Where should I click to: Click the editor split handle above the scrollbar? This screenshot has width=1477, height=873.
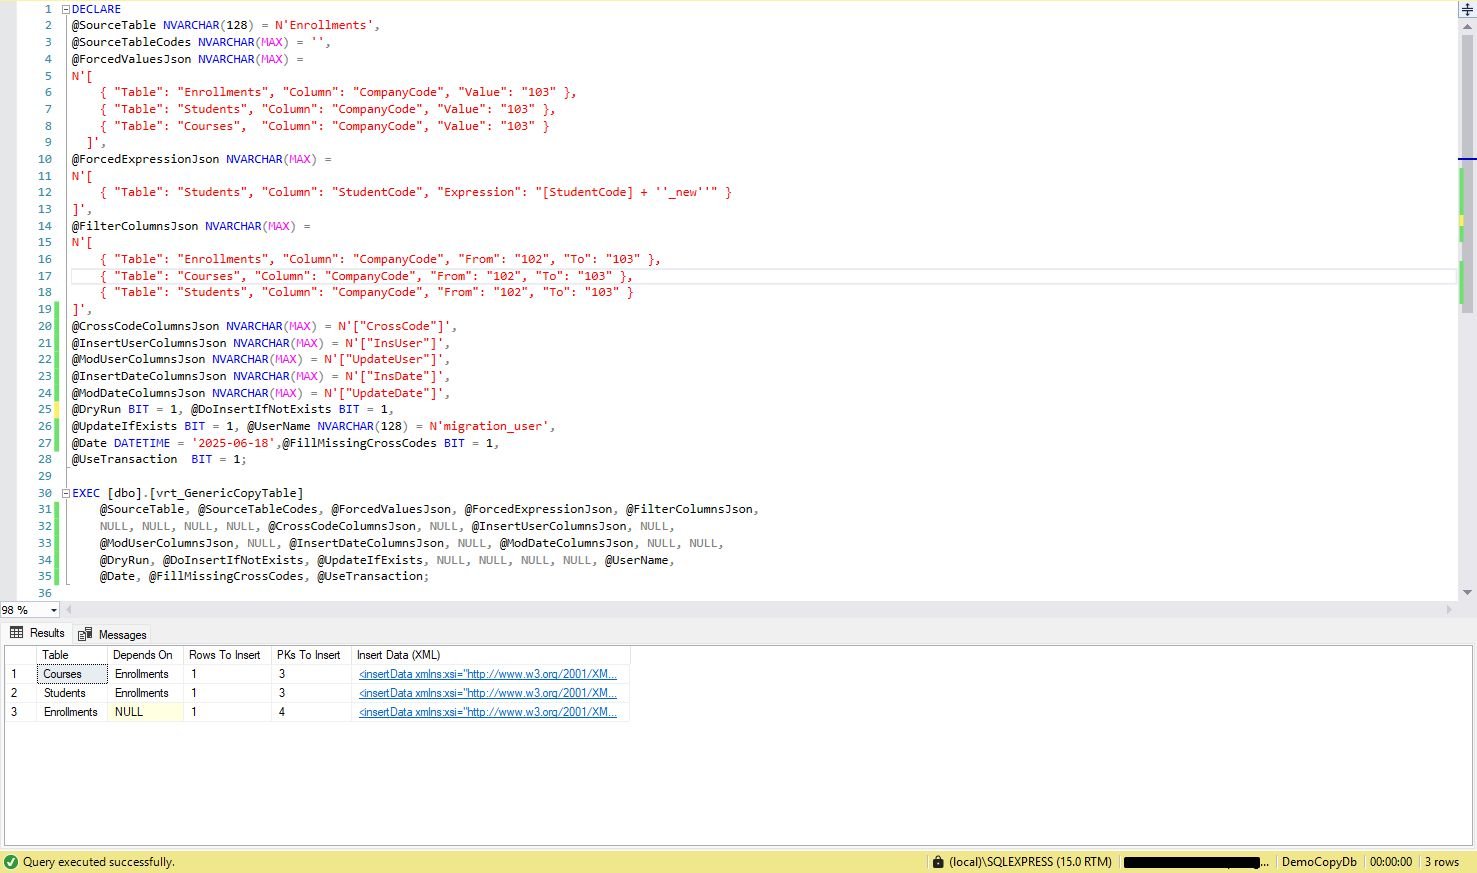pyautogui.click(x=1467, y=9)
